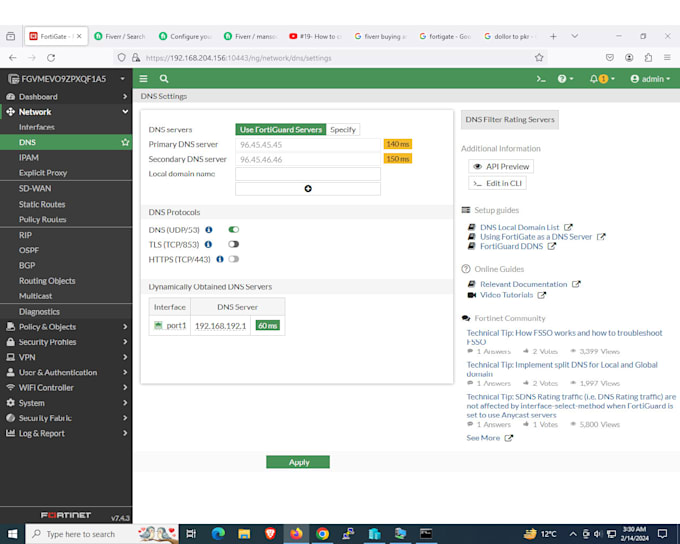Image resolution: width=680 pixels, height=544 pixels.
Task: Open the admin account dropdown
Action: [x=650, y=79]
